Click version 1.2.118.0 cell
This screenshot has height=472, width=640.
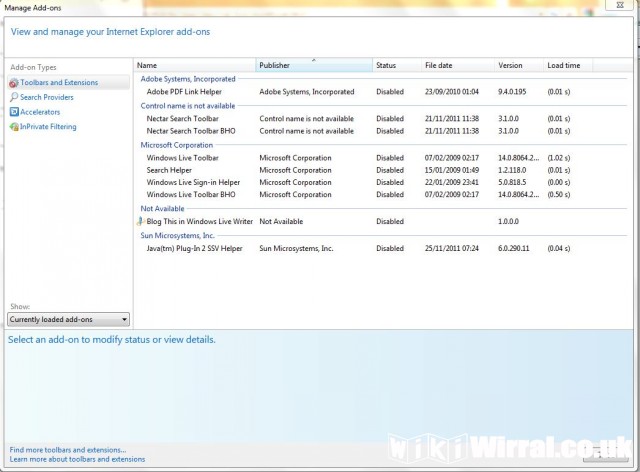point(512,170)
